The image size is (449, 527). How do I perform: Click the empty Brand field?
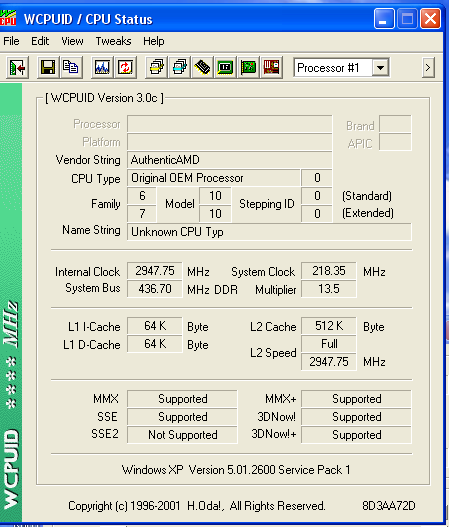395,124
